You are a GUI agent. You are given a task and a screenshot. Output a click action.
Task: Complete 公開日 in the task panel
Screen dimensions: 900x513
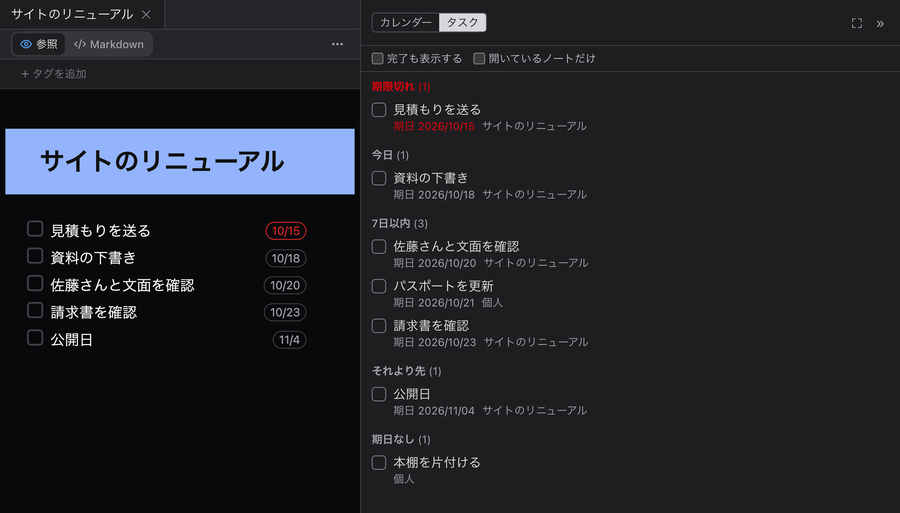click(x=379, y=394)
